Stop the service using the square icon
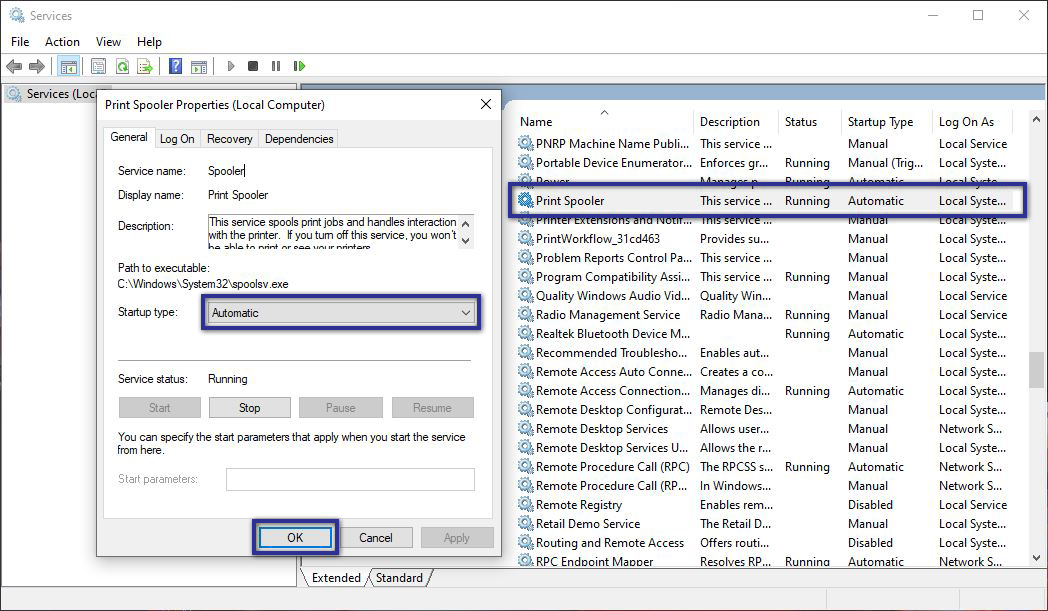The width and height of the screenshot is (1048, 611). point(253,66)
